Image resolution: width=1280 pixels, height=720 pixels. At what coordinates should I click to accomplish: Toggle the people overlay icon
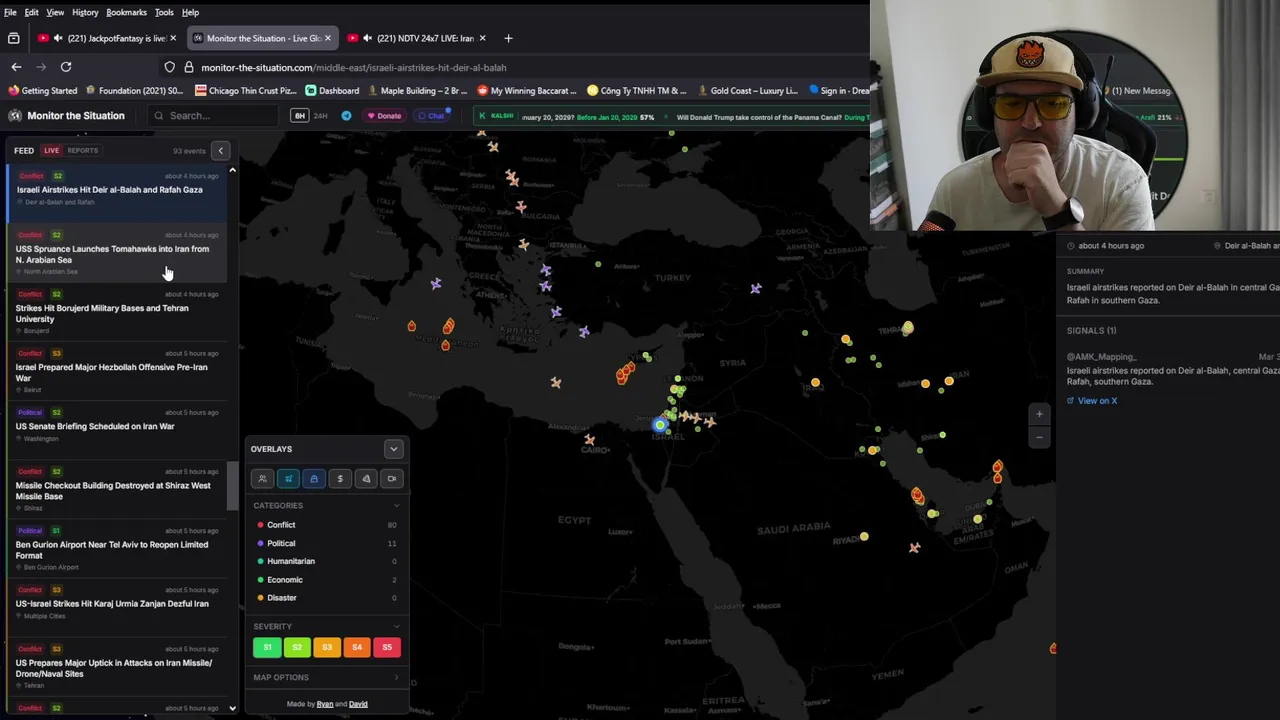coord(262,479)
